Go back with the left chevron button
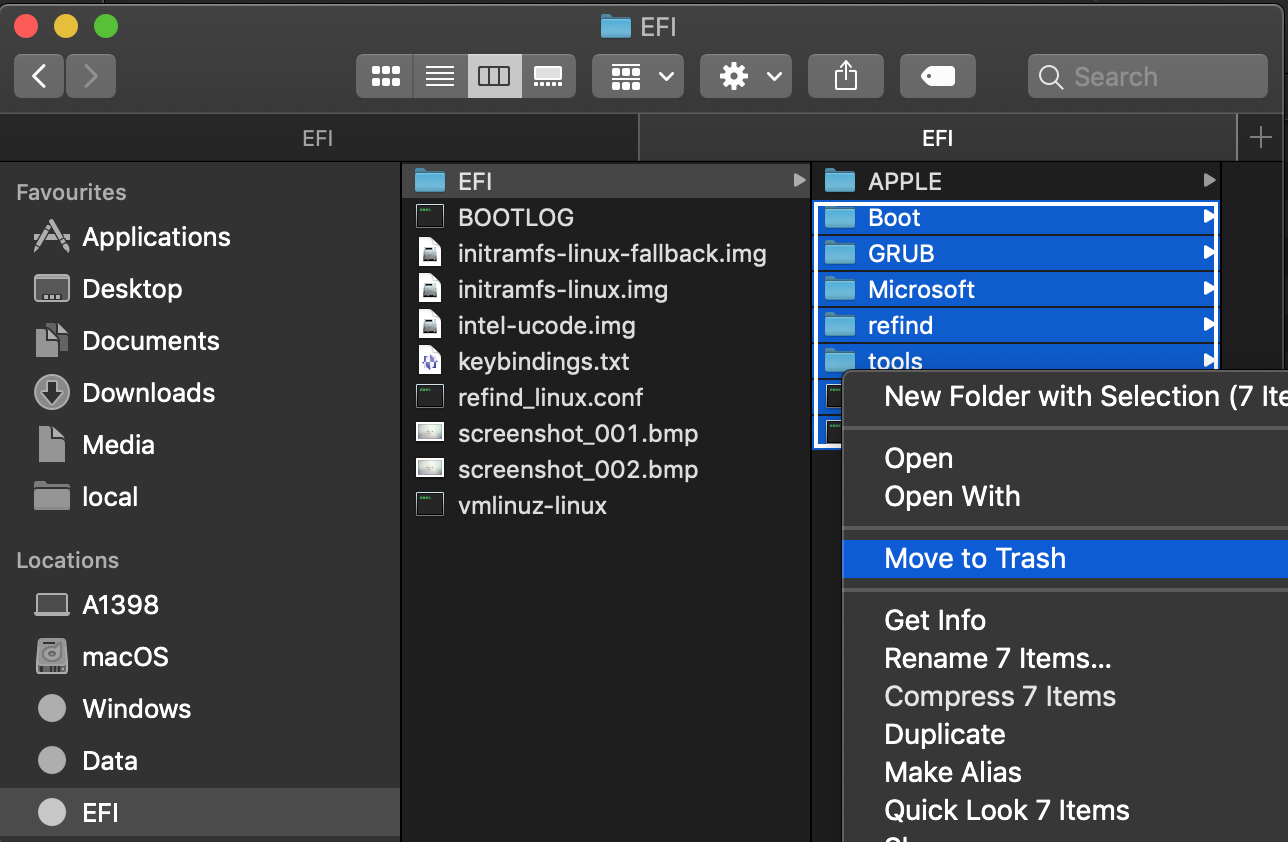Screen dimensions: 1288x842 coord(40,76)
